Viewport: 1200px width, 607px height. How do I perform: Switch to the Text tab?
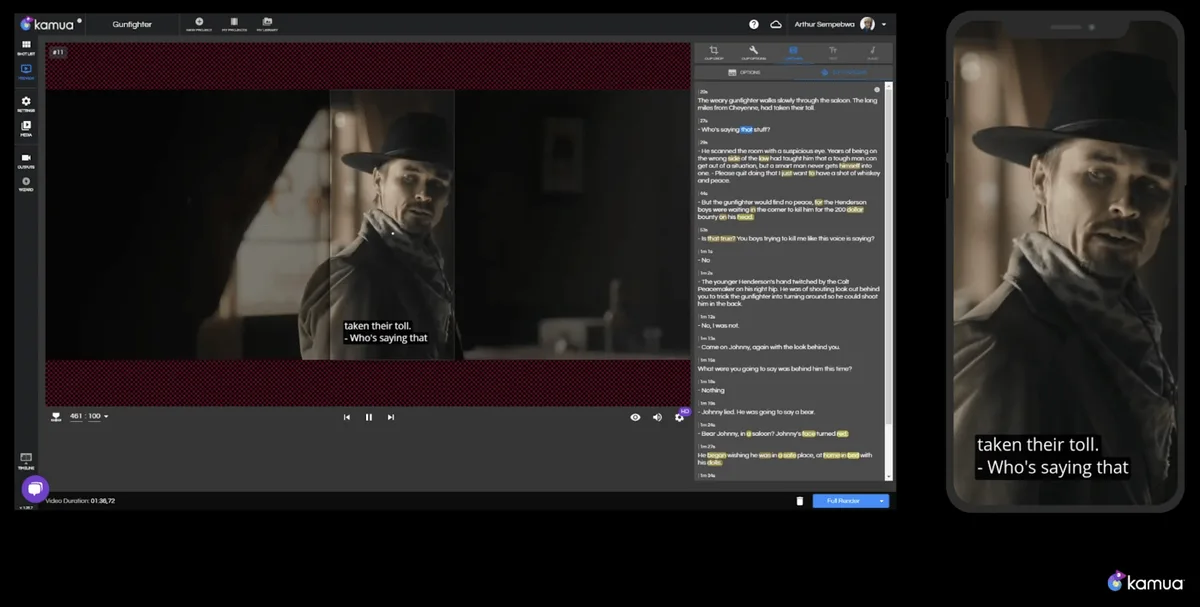tap(833, 52)
